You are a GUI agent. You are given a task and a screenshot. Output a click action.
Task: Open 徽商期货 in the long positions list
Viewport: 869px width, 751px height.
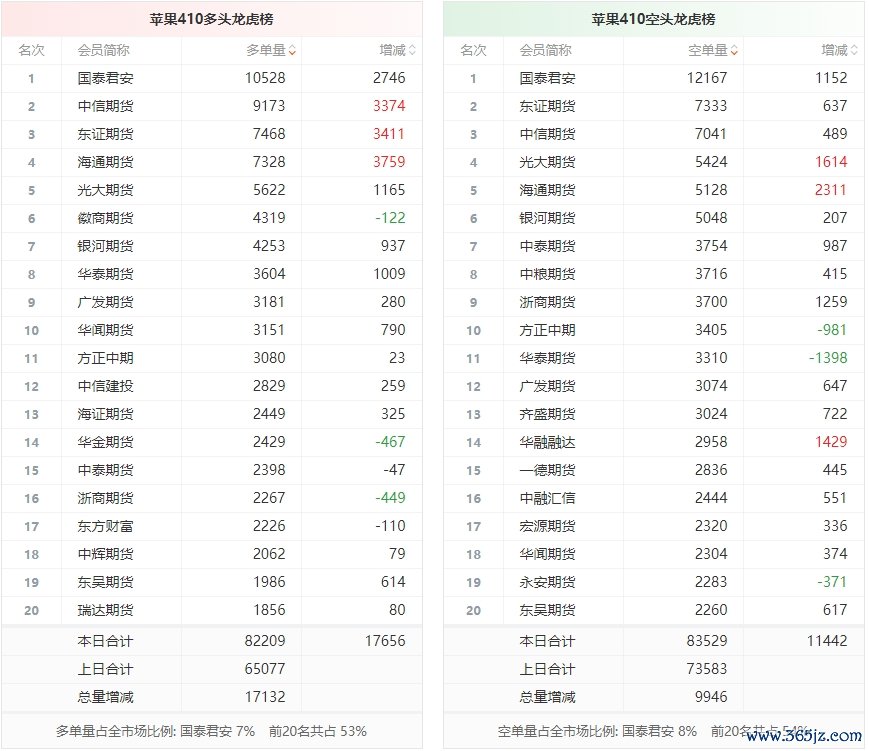105,218
